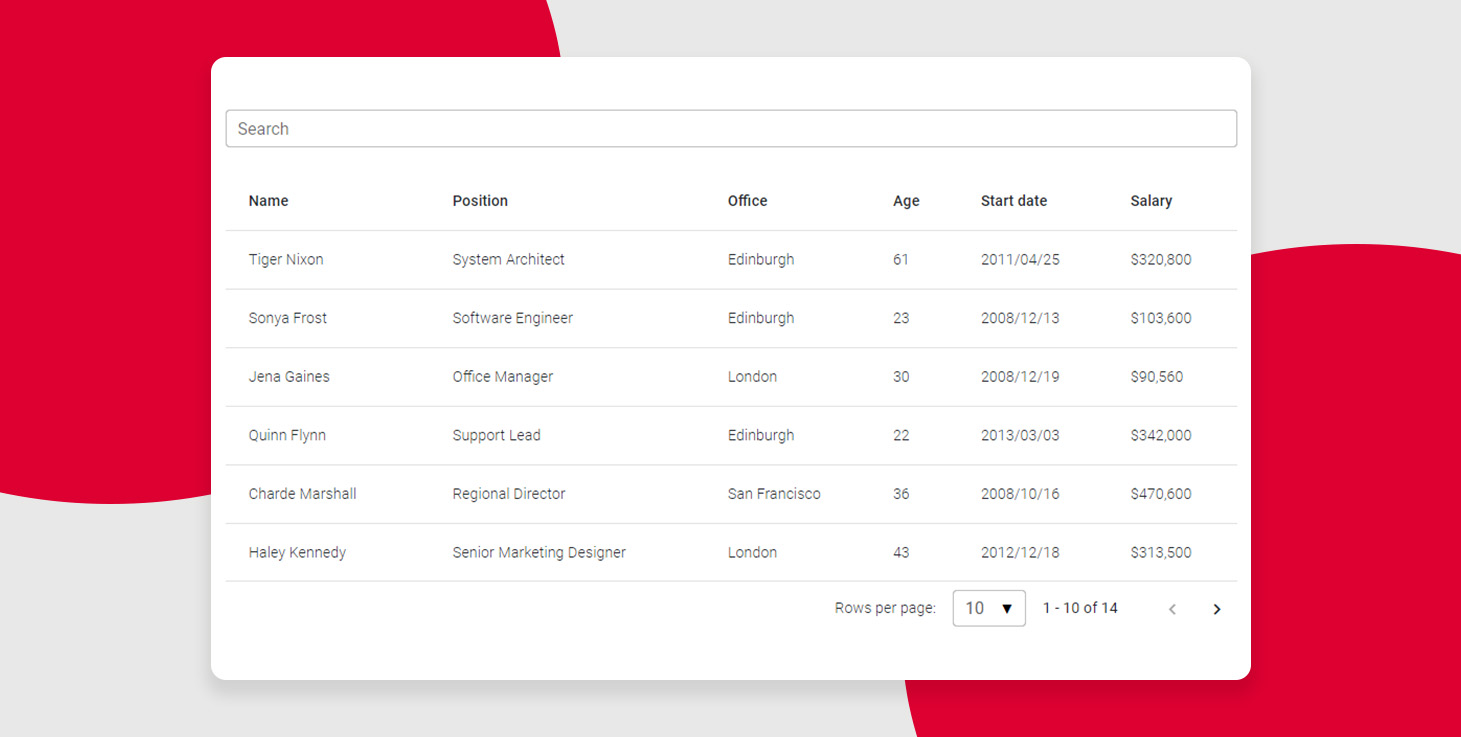The image size is (1461, 737).
Task: Sort table by Age column
Action: [906, 201]
